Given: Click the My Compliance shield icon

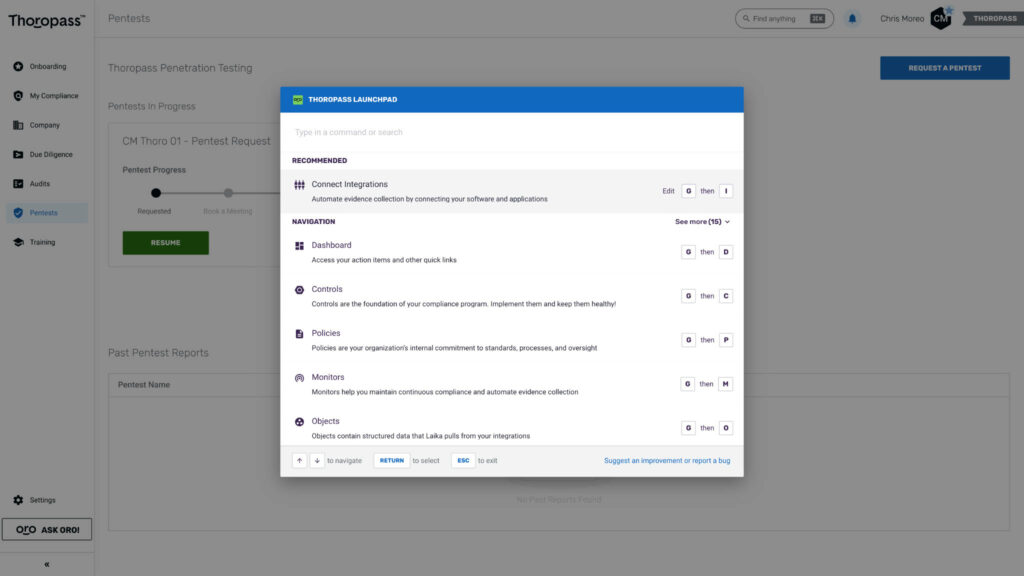Looking at the screenshot, I should pyautogui.click(x=18, y=95).
